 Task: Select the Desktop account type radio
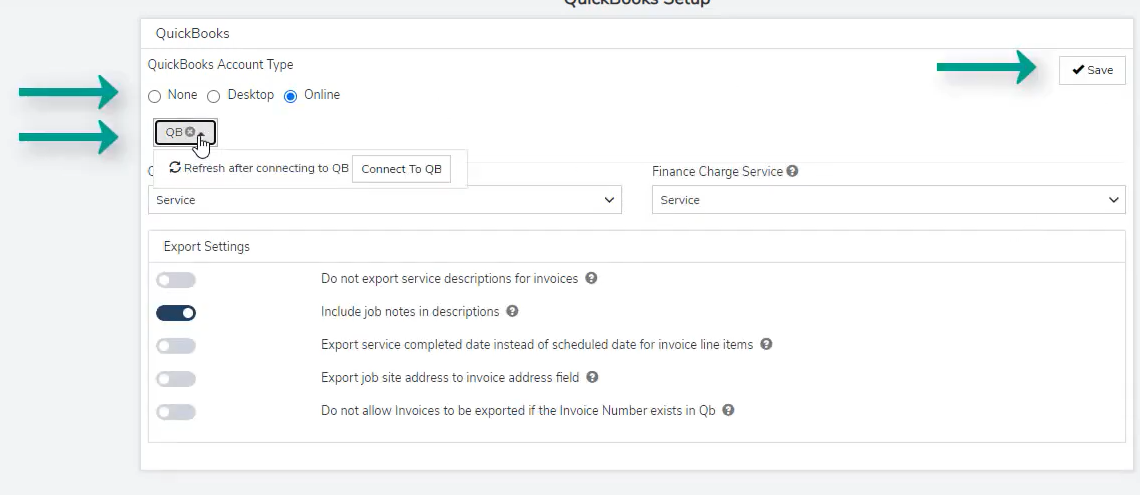pos(214,96)
